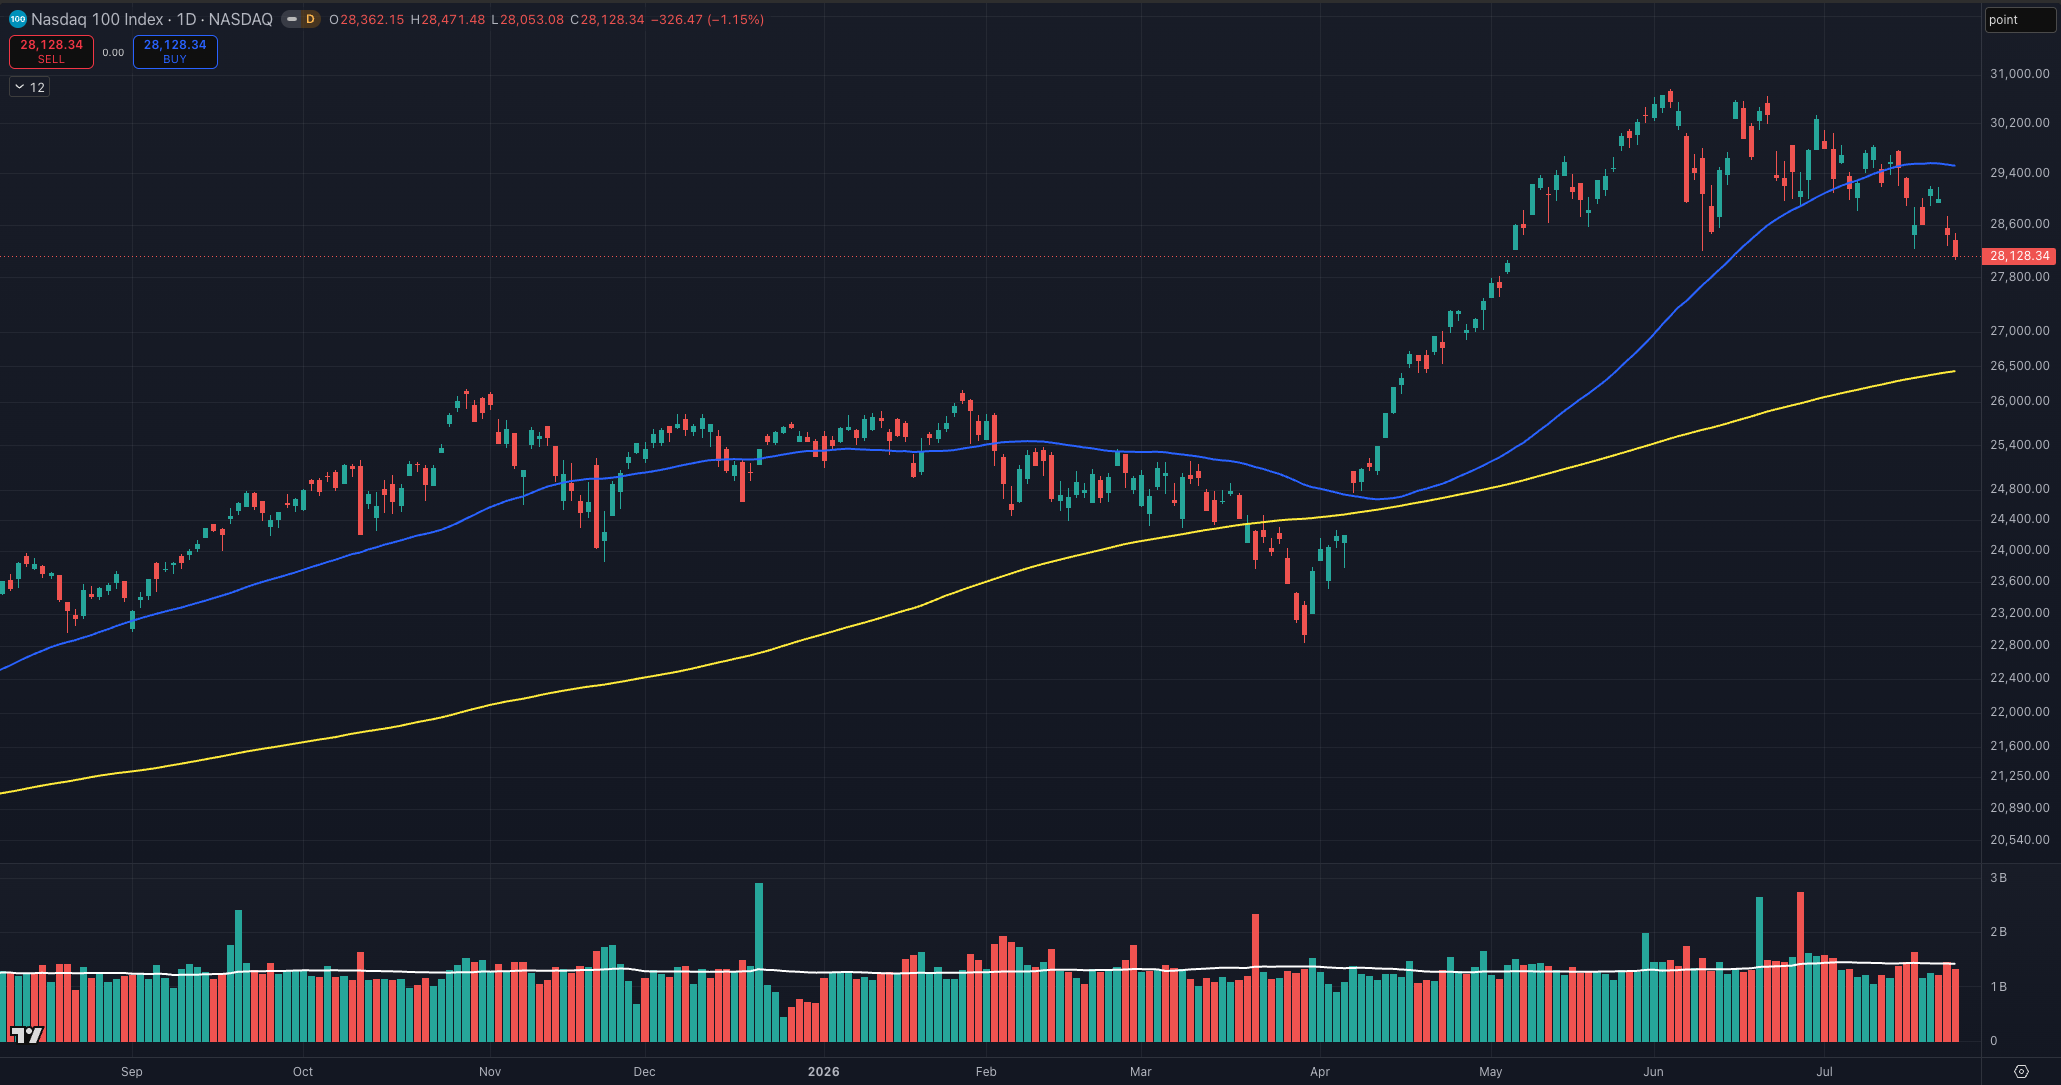Image resolution: width=2061 pixels, height=1085 pixels.
Task: Click the 25,400.00 price axis label
Action: [x=2020, y=445]
